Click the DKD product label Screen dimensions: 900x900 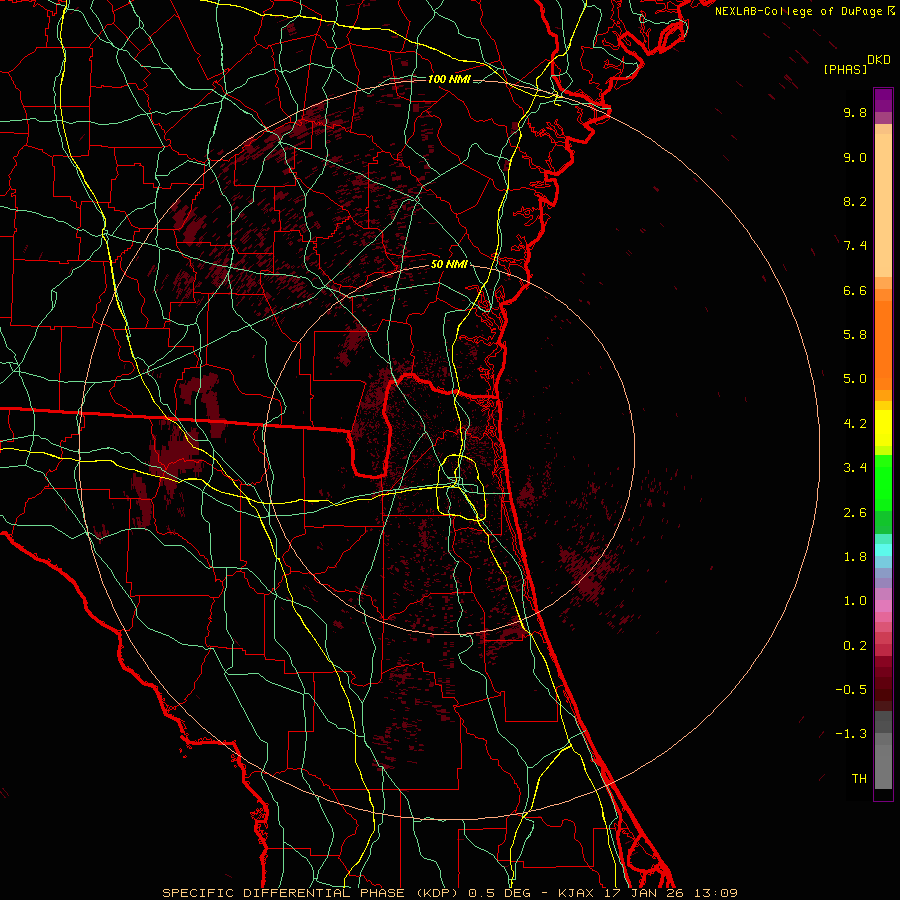(x=879, y=60)
